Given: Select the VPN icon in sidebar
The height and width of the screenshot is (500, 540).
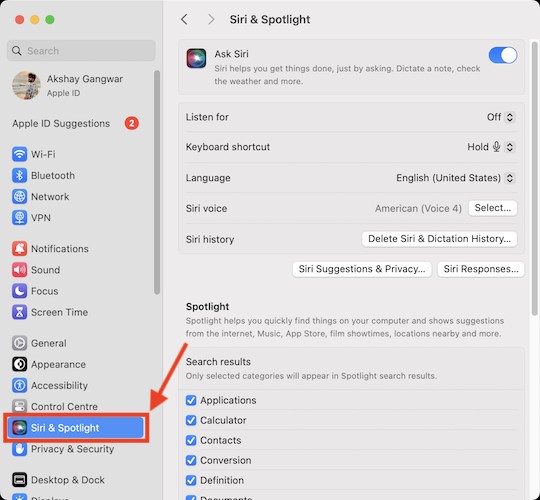Looking at the screenshot, I should coord(19,218).
